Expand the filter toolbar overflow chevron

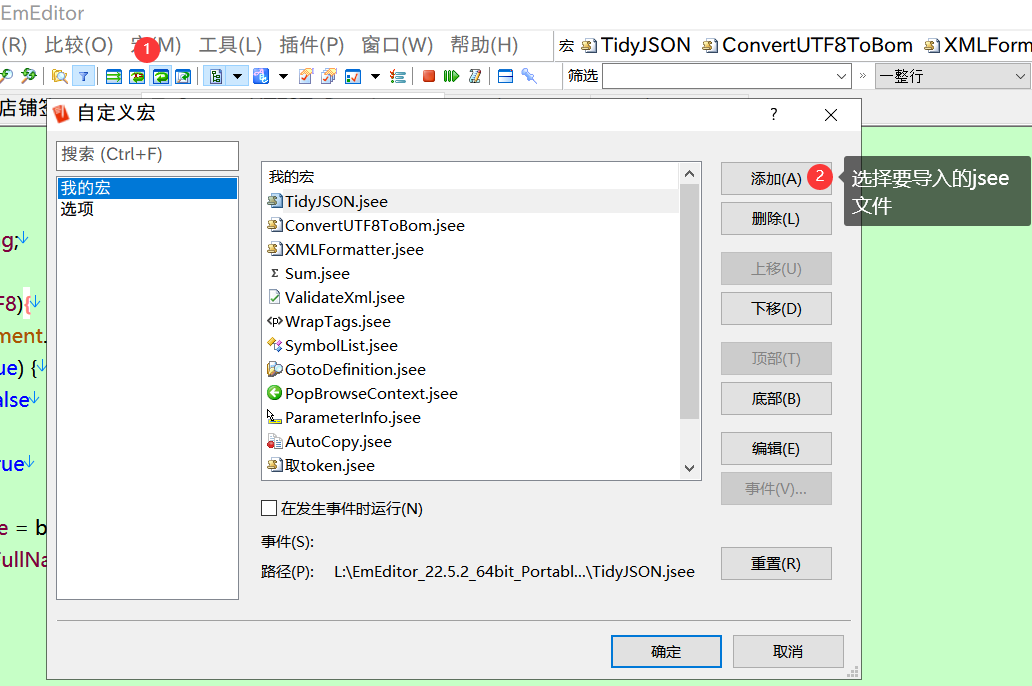tap(862, 76)
